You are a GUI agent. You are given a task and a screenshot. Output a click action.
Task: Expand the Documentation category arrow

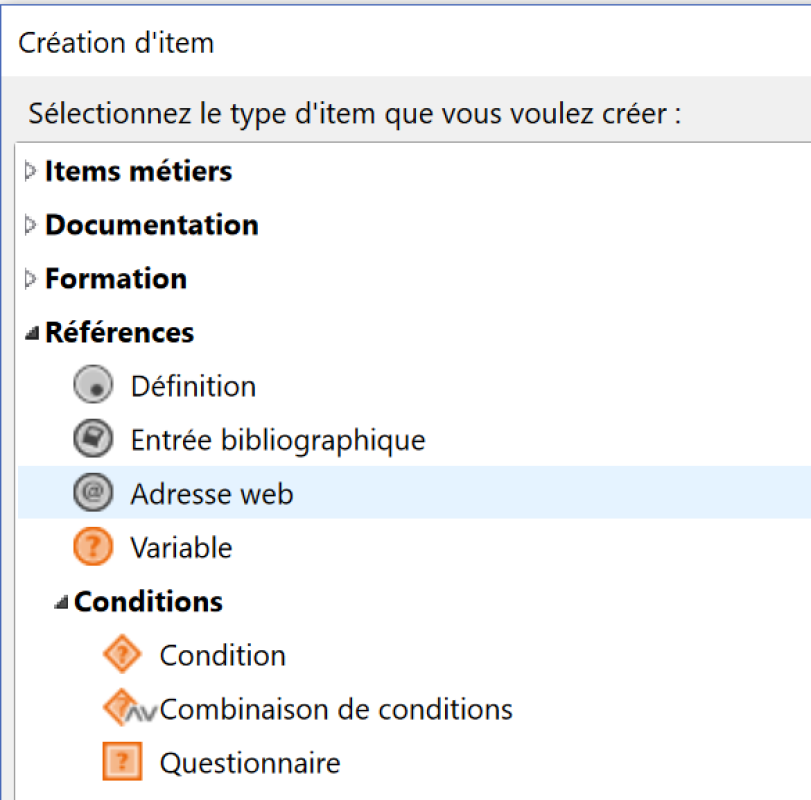coord(31,226)
